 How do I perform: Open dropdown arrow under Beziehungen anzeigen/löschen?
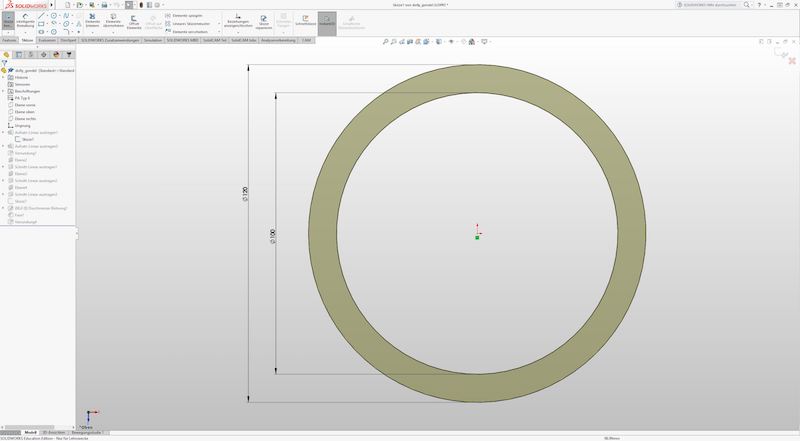238,33
